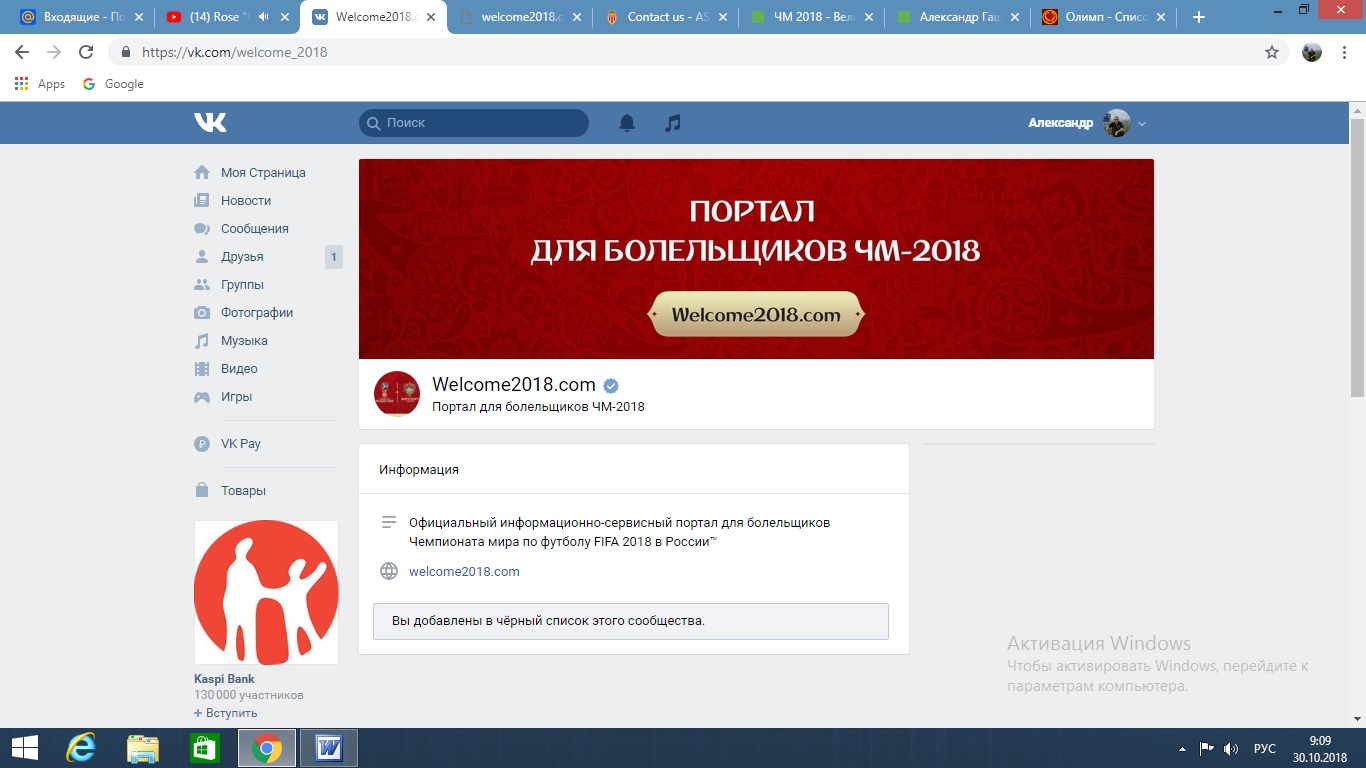Viewport: 1366px width, 768px height.
Task: Switch to Word in taskbar
Action: pos(329,748)
